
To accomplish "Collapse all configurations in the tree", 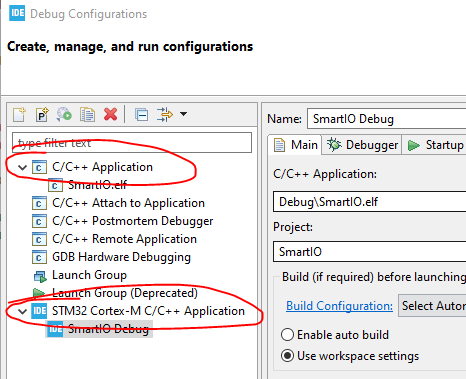I will pyautogui.click(x=142, y=115).
